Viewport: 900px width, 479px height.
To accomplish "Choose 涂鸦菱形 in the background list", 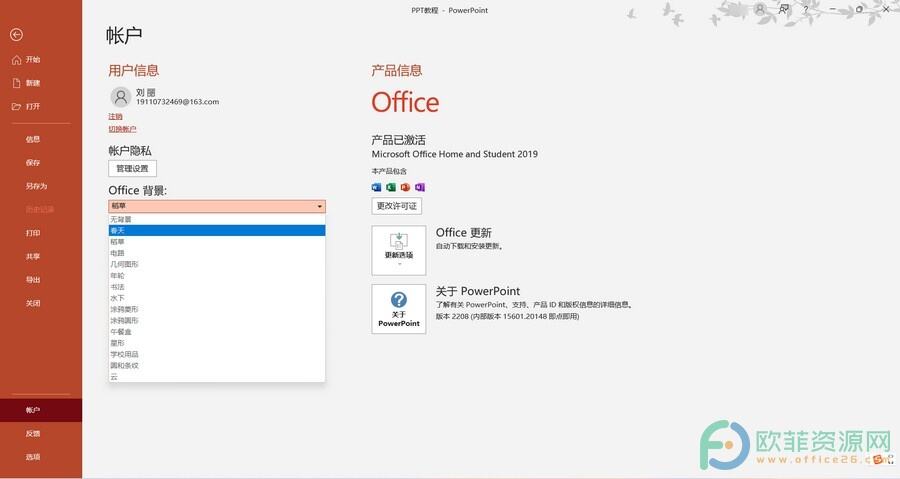I will click(x=217, y=309).
